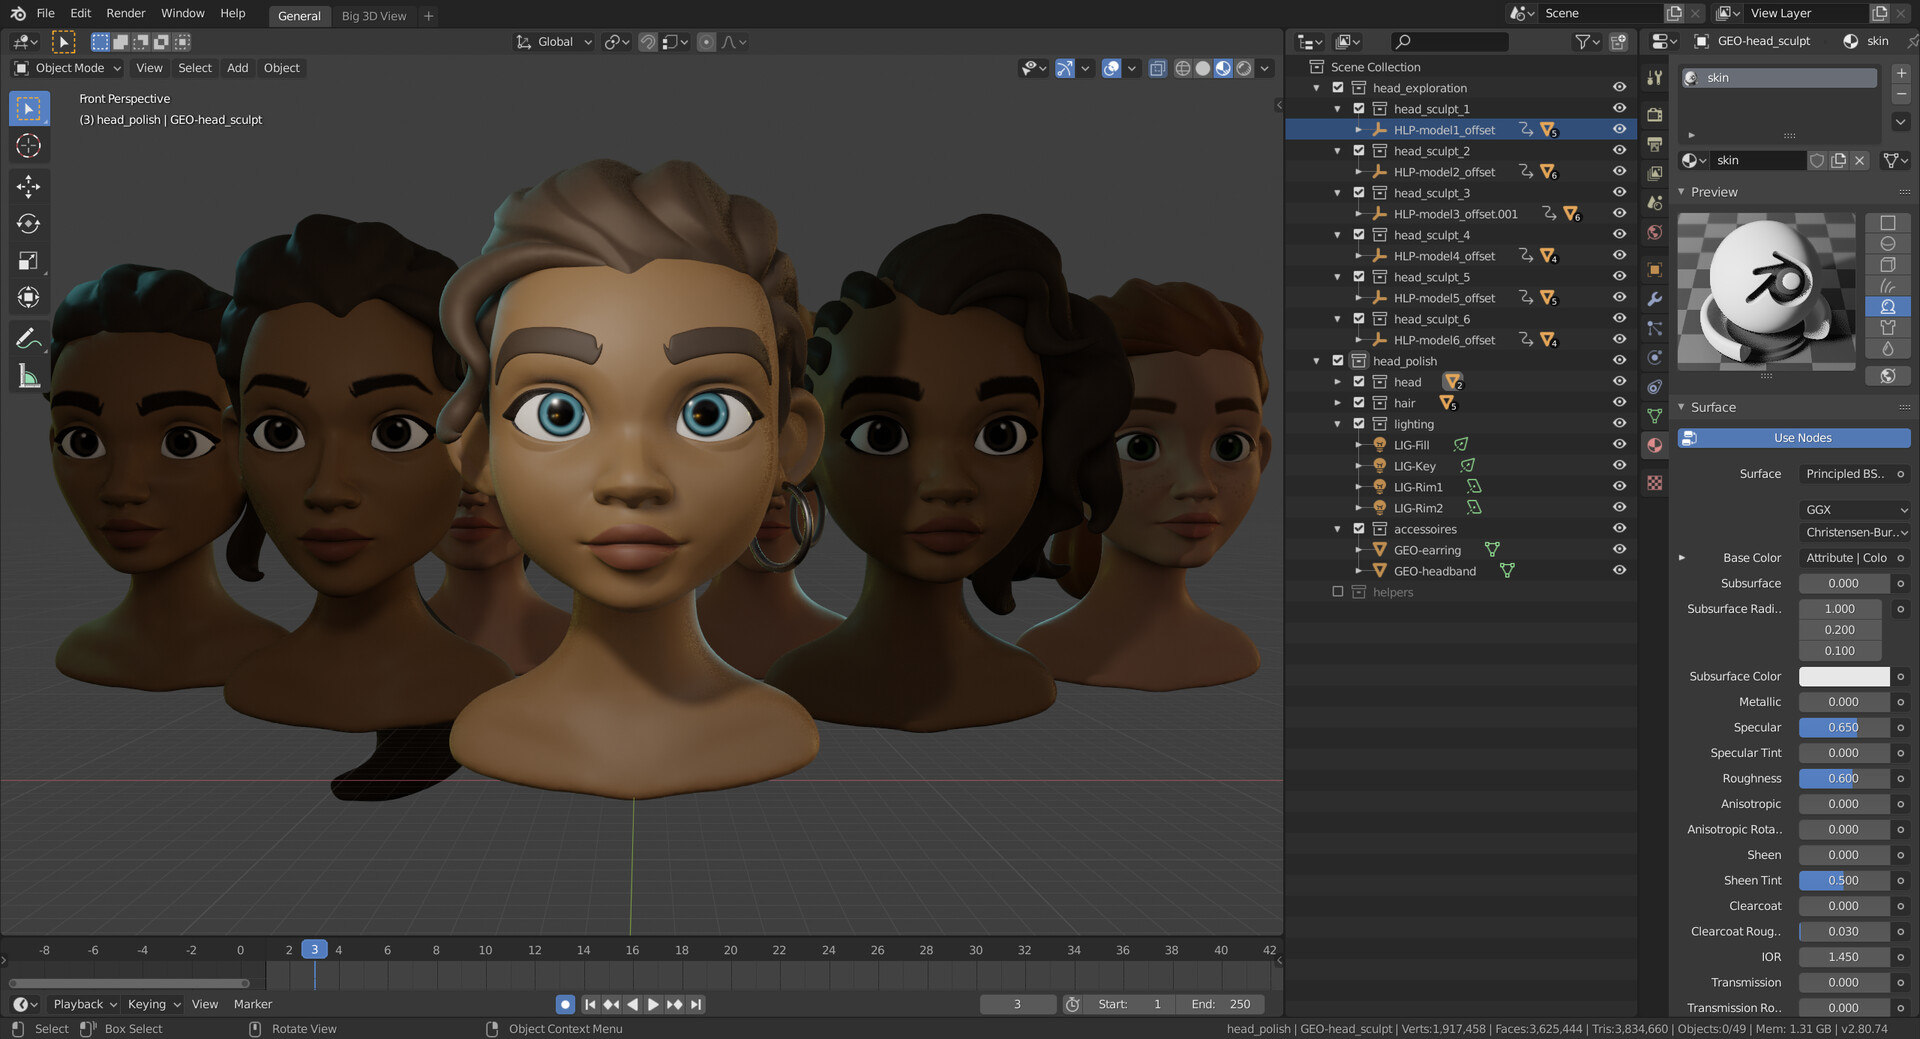Click the Principled BSDF surface shader button

[1846, 474]
